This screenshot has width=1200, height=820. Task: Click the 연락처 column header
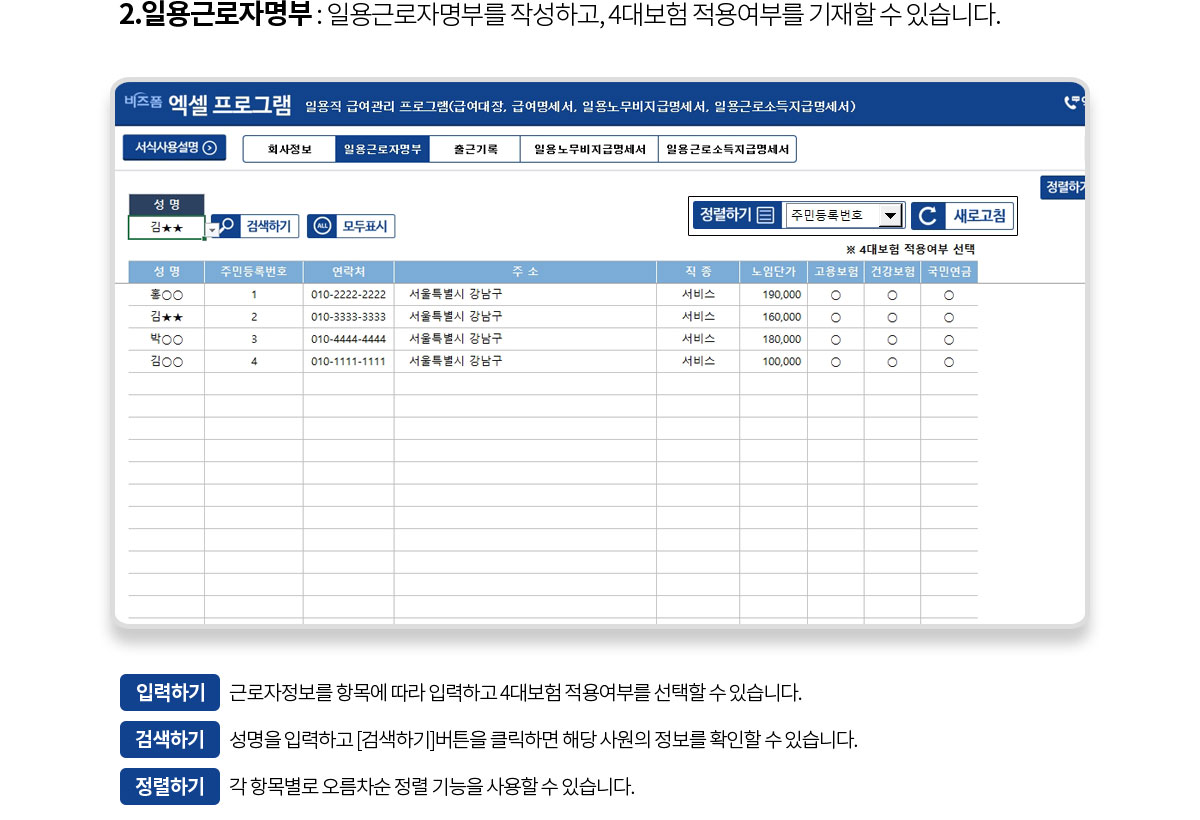(x=348, y=272)
